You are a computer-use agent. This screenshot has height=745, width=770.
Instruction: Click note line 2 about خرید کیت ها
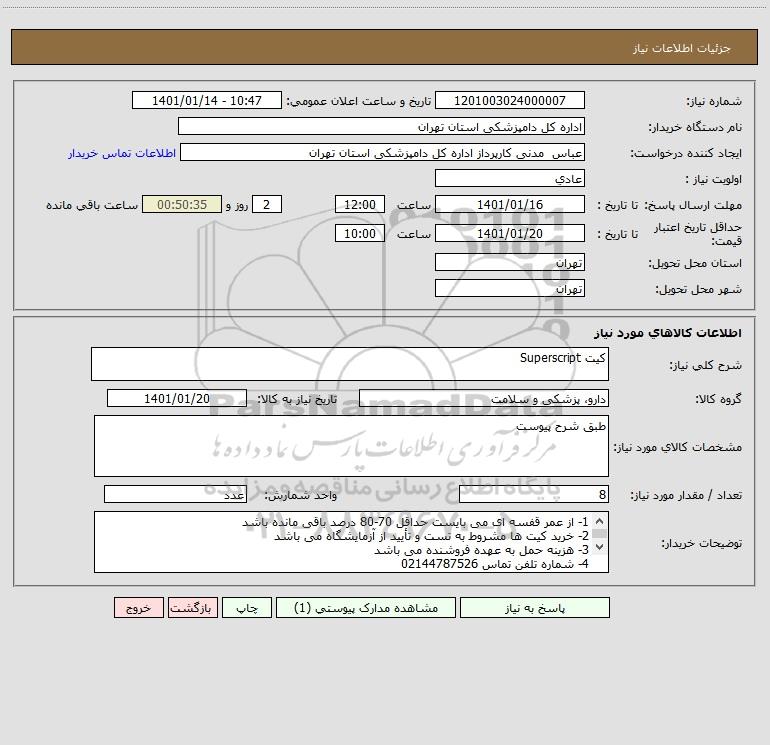pos(431,536)
